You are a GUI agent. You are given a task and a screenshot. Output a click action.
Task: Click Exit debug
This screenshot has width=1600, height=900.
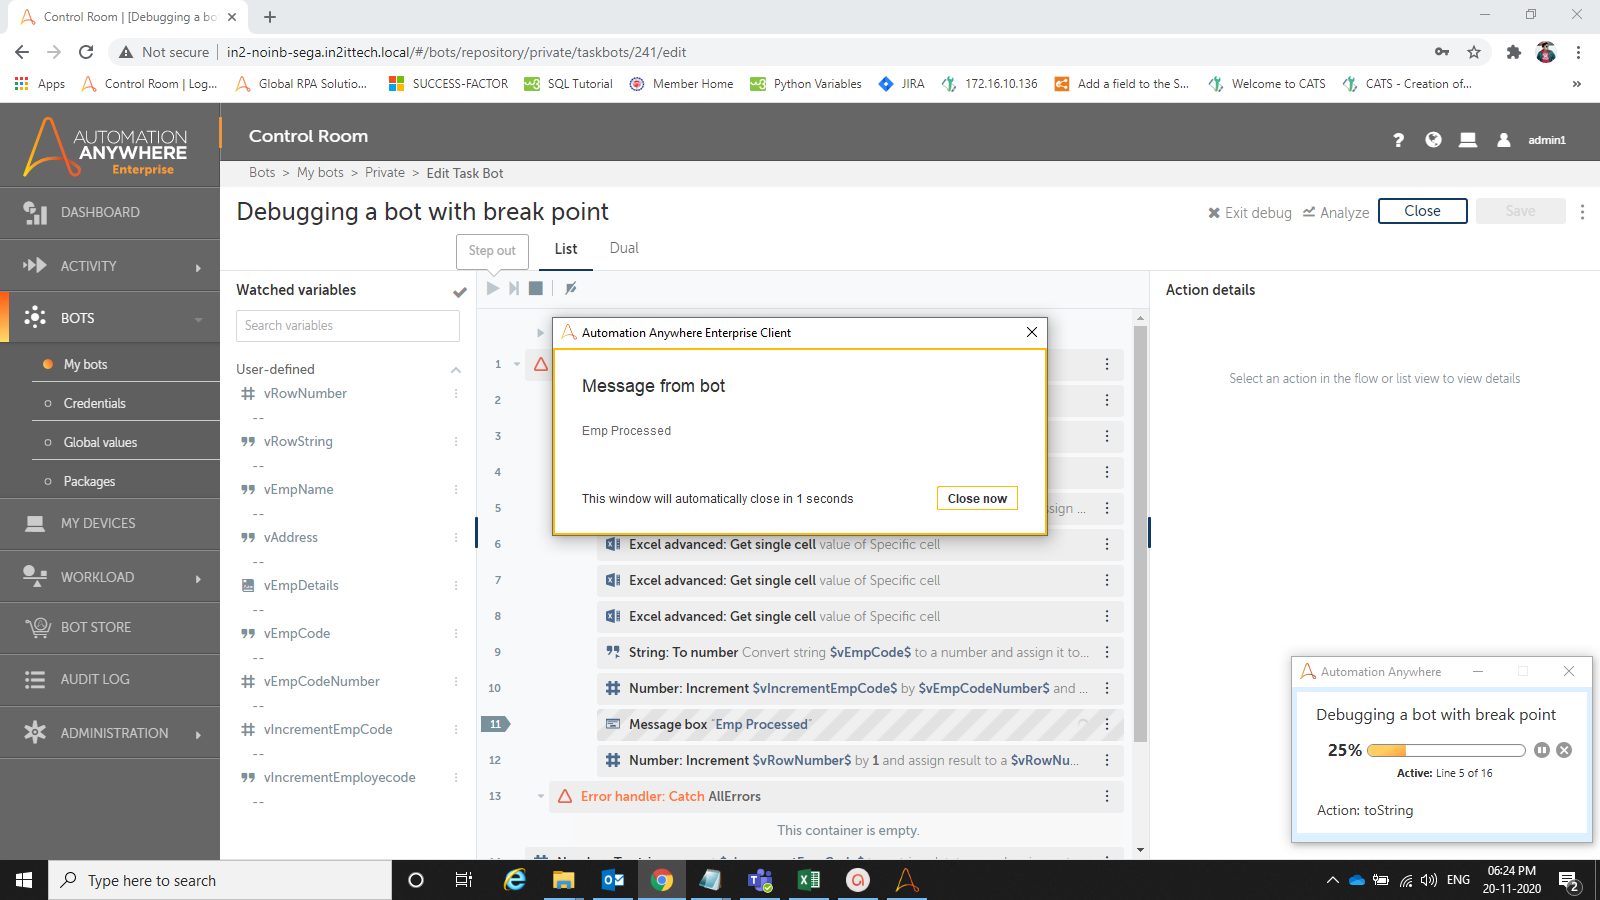[x=1250, y=212]
